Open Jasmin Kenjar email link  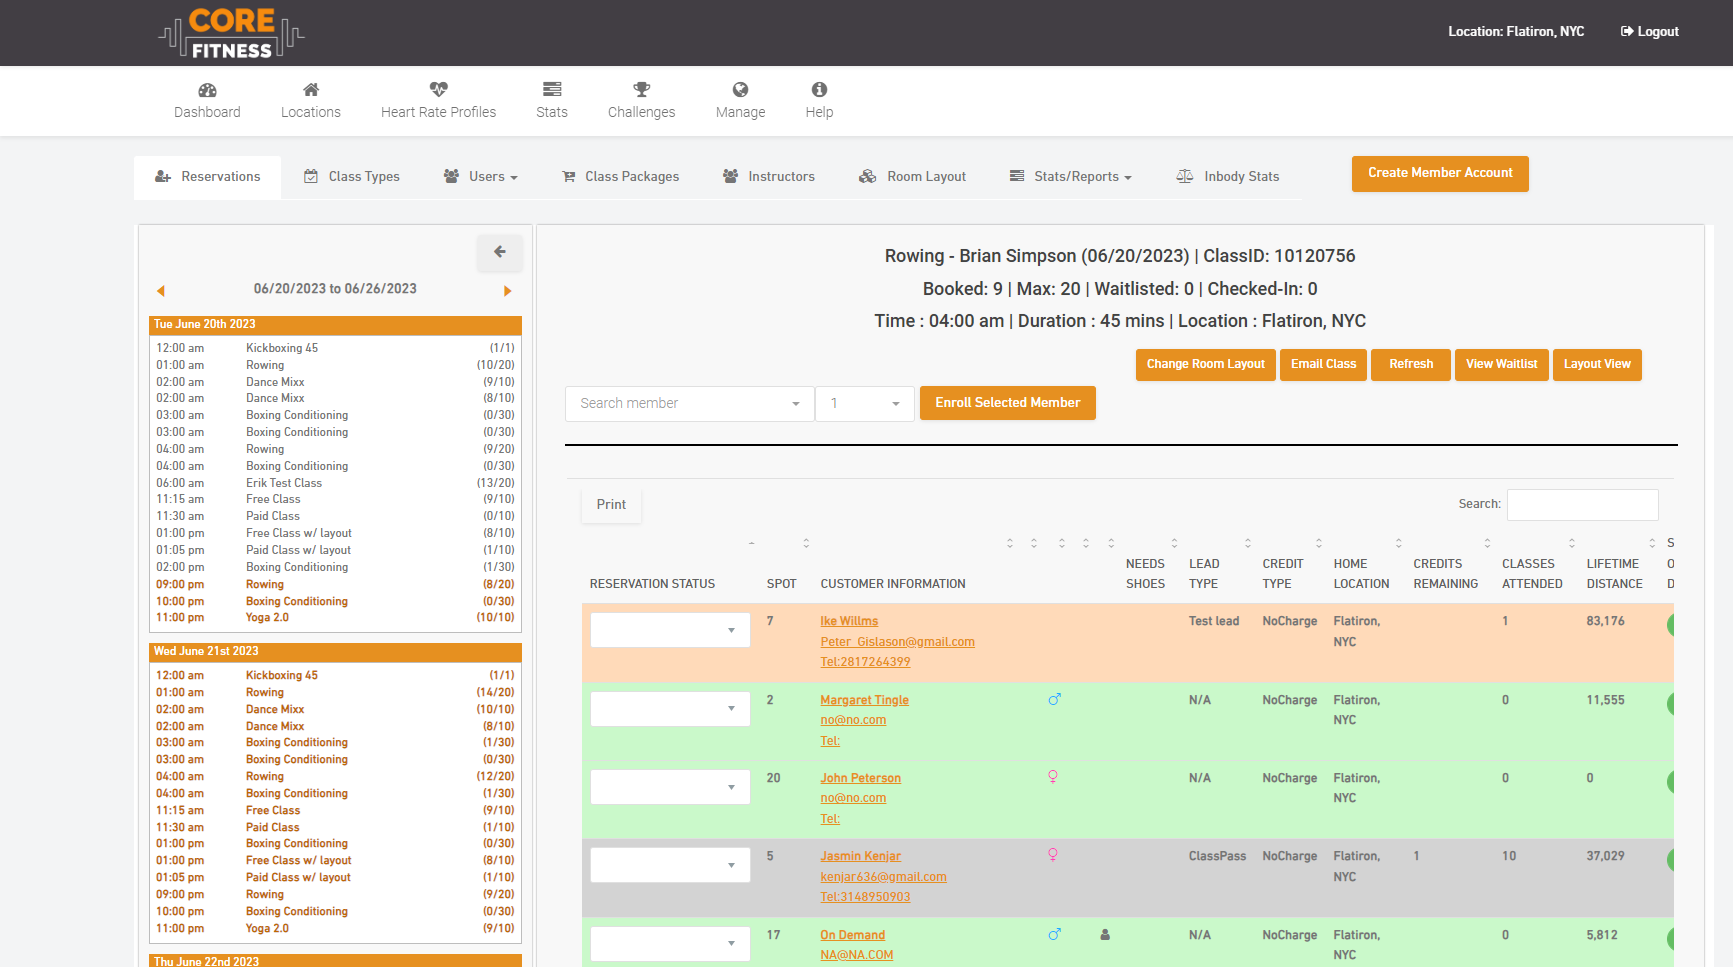(883, 877)
